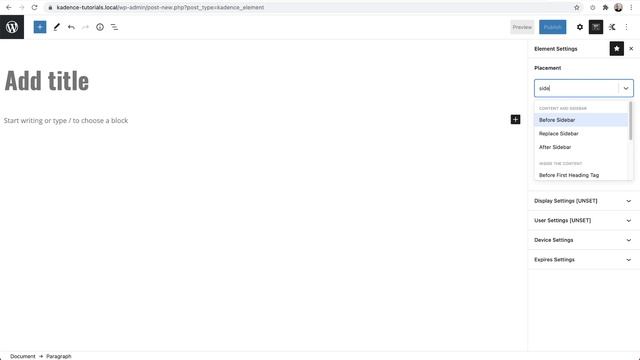Open the browser extensions puzzle icon

pos(605,7)
